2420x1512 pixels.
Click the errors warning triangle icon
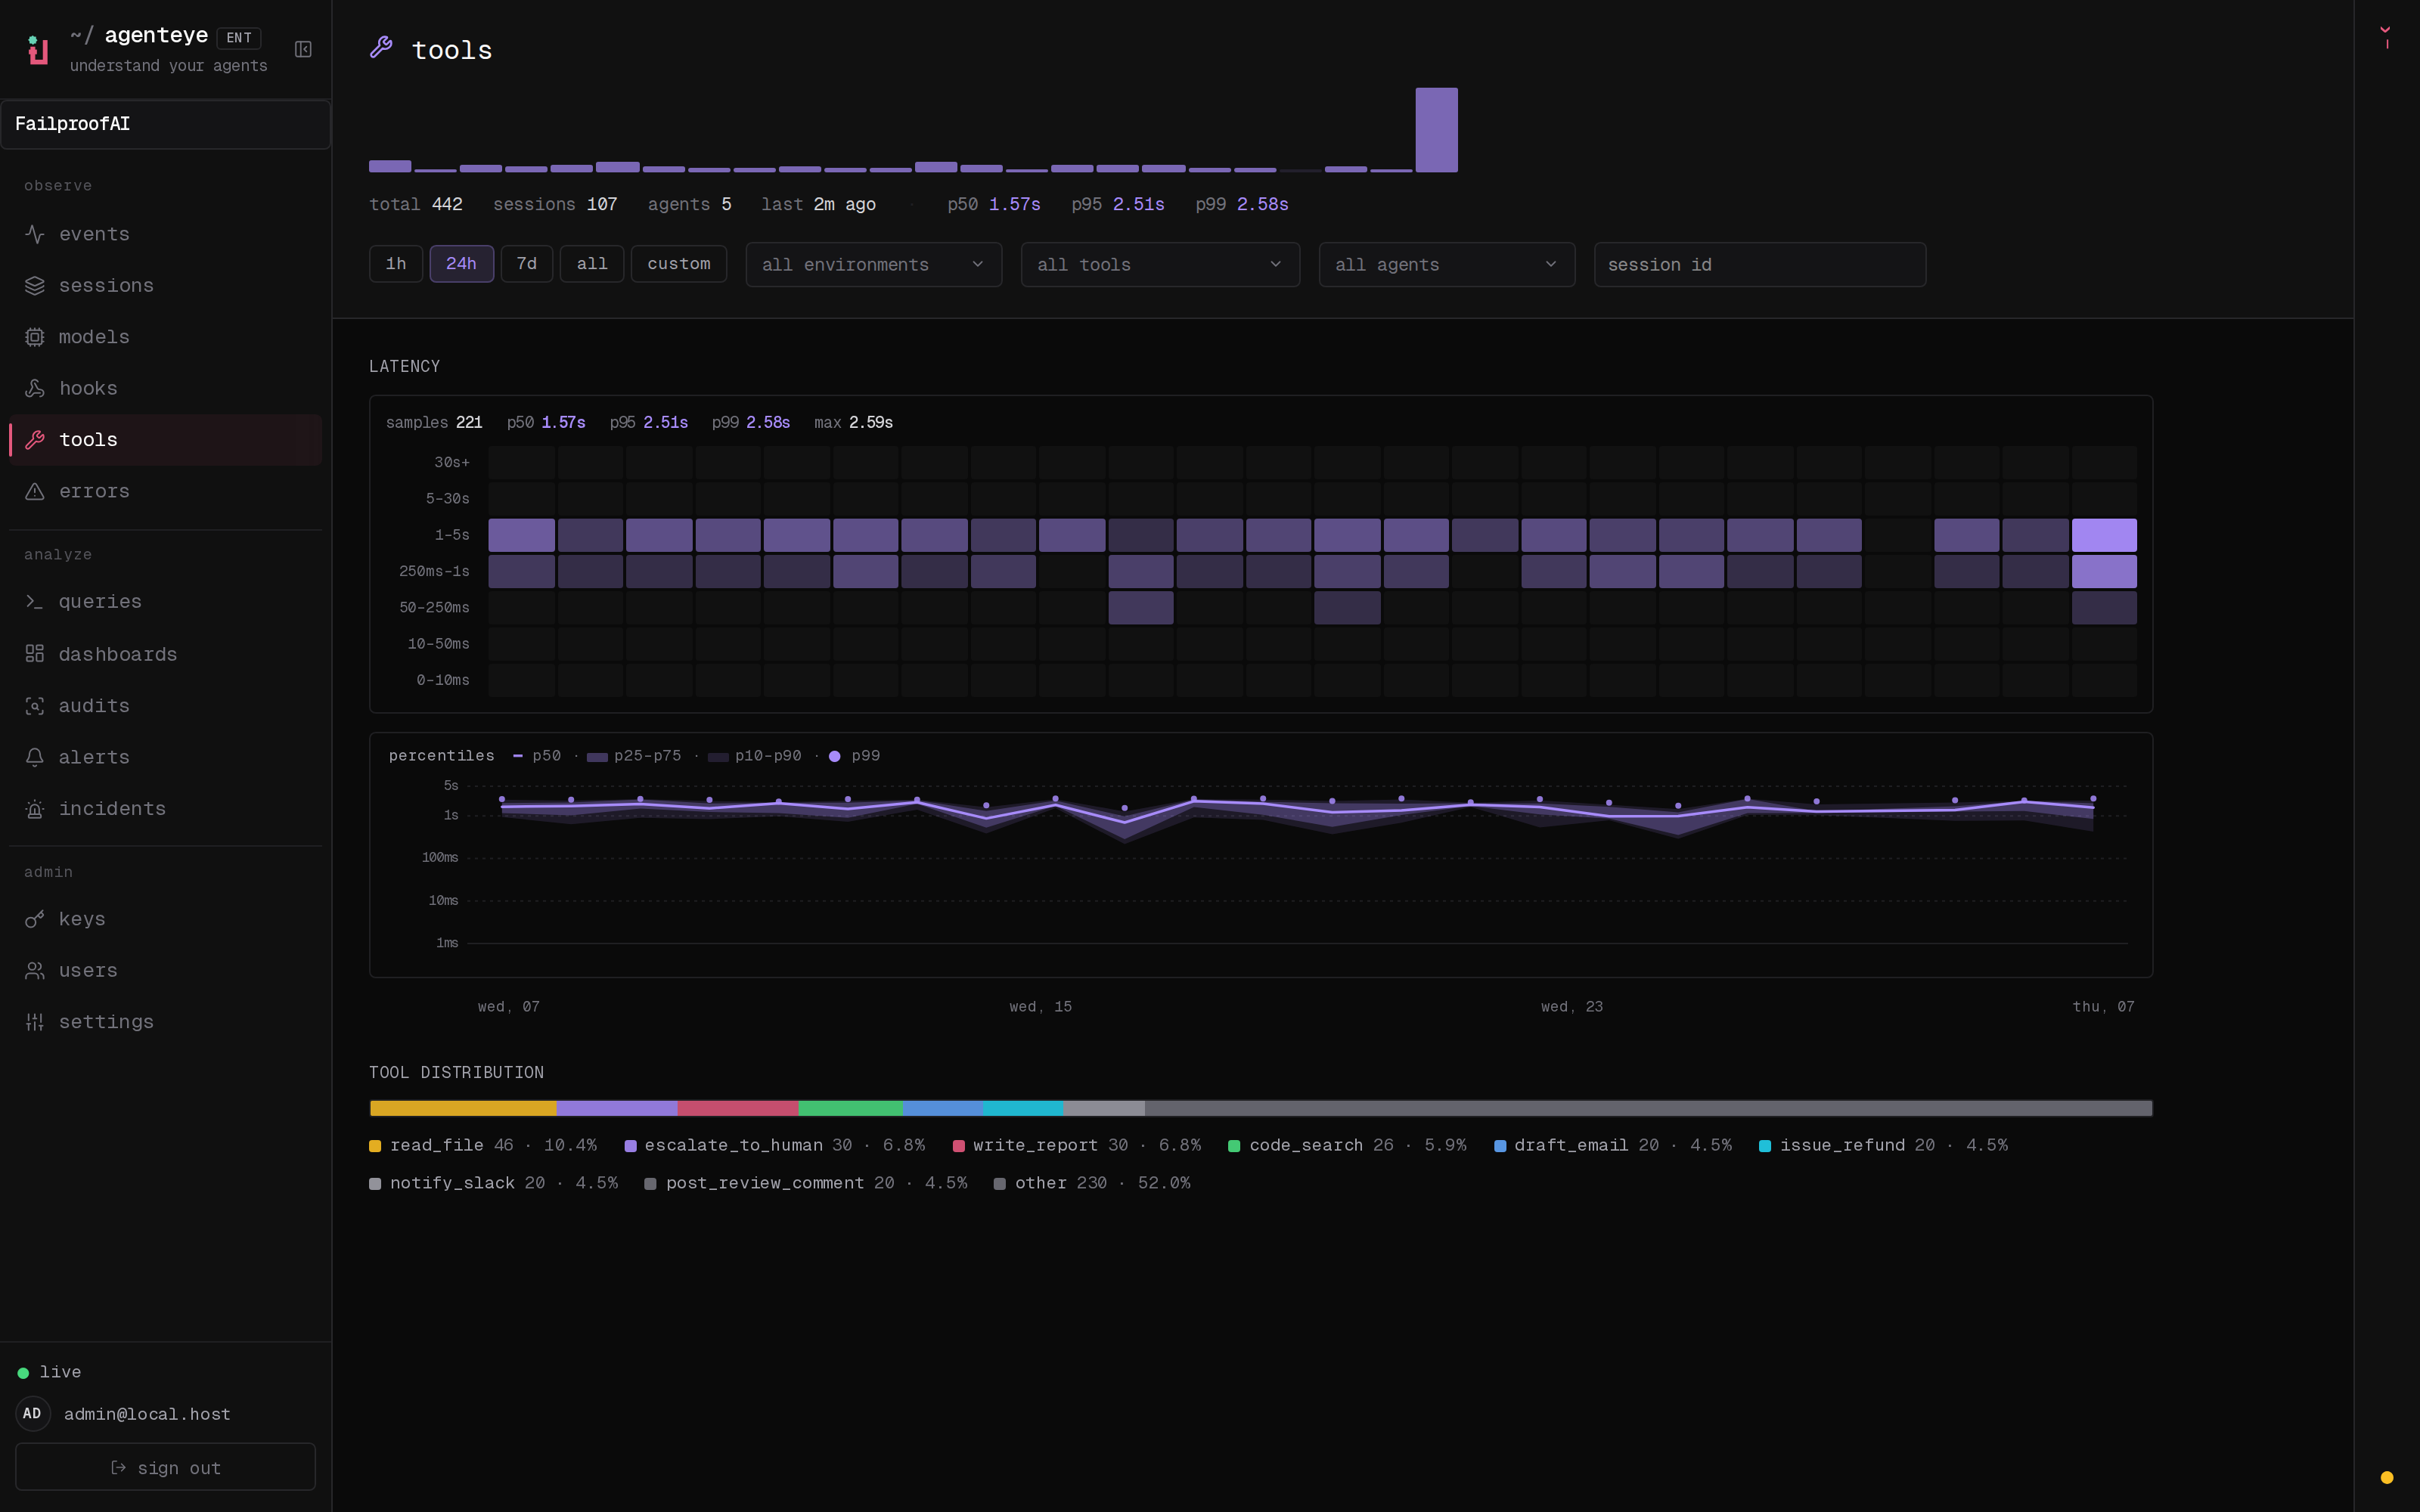click(x=35, y=491)
